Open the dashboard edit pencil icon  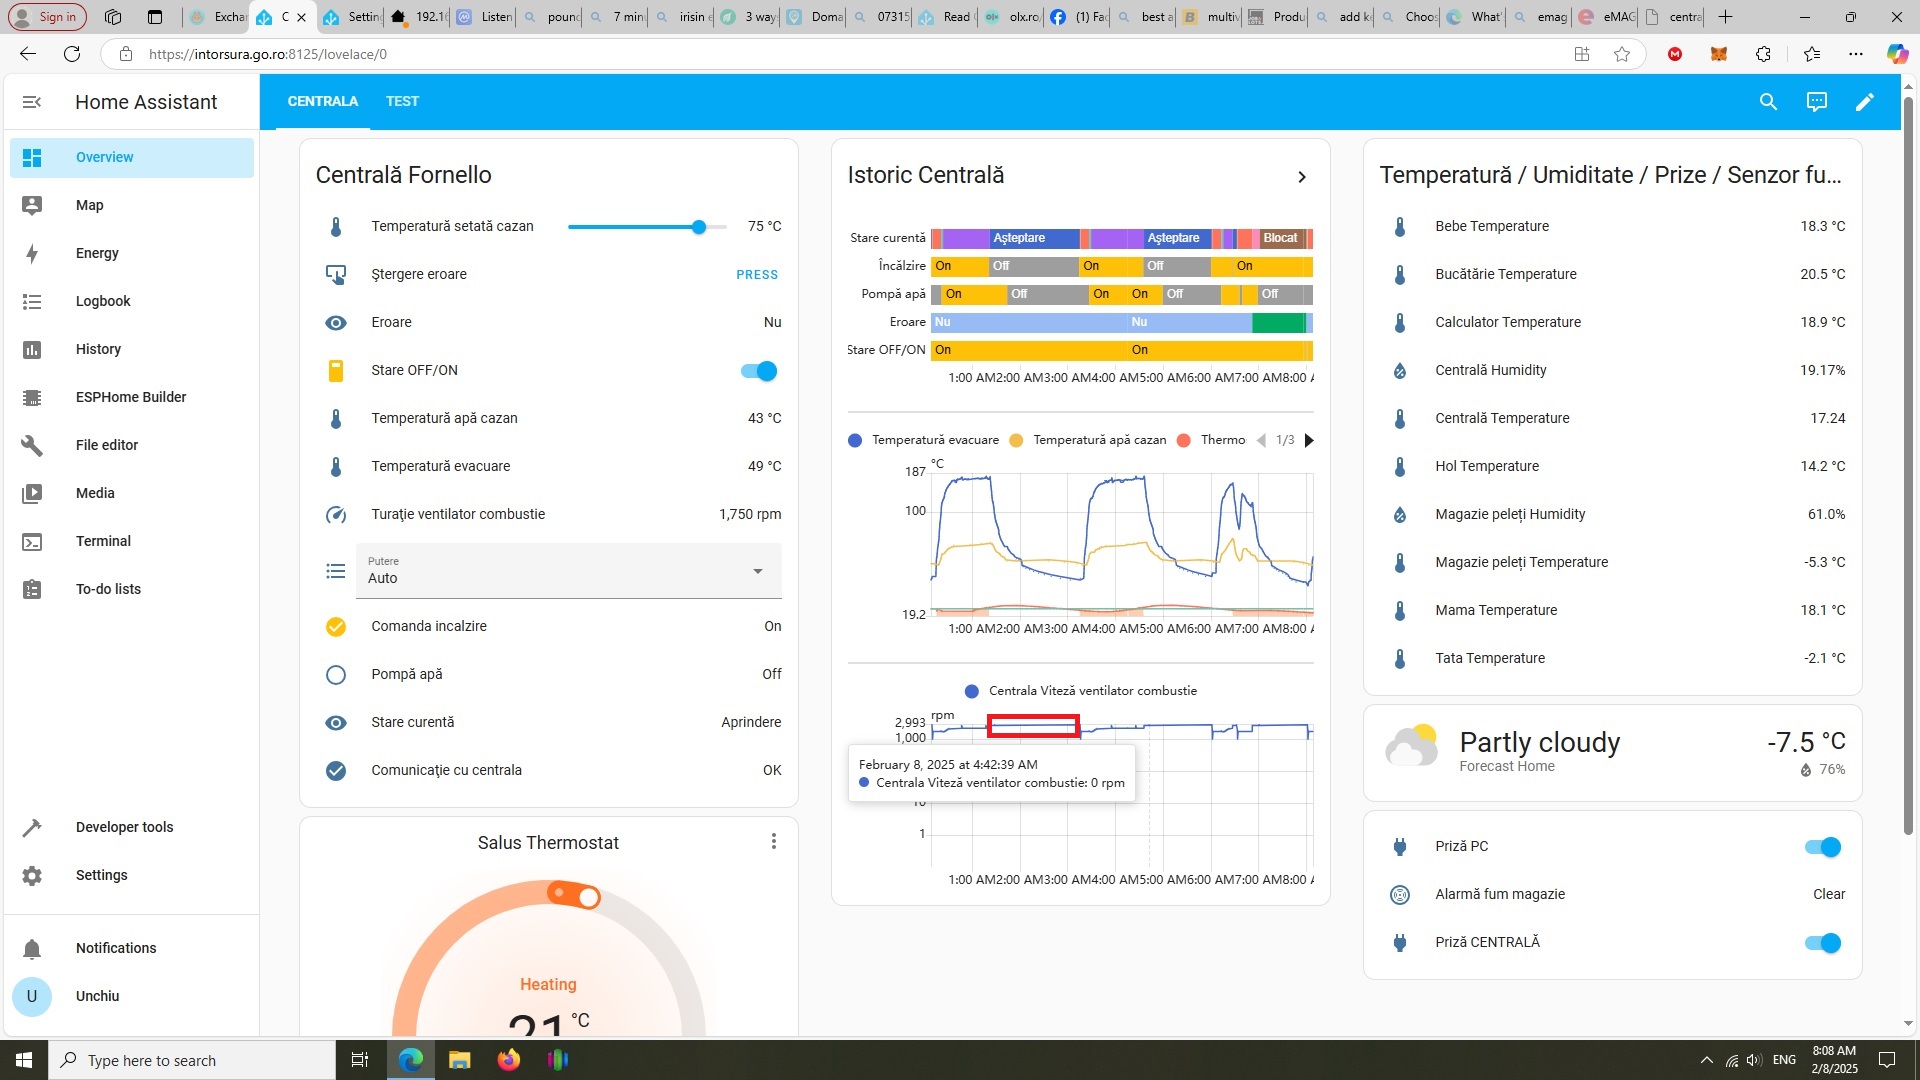point(1864,101)
